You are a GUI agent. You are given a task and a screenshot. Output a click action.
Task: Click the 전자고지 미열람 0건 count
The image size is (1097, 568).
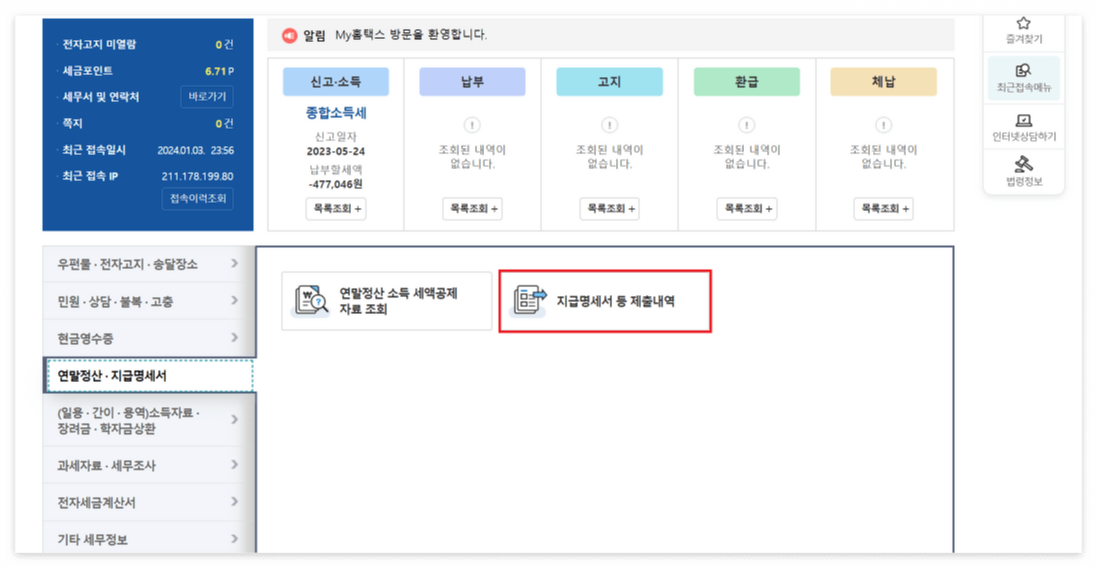pos(224,45)
